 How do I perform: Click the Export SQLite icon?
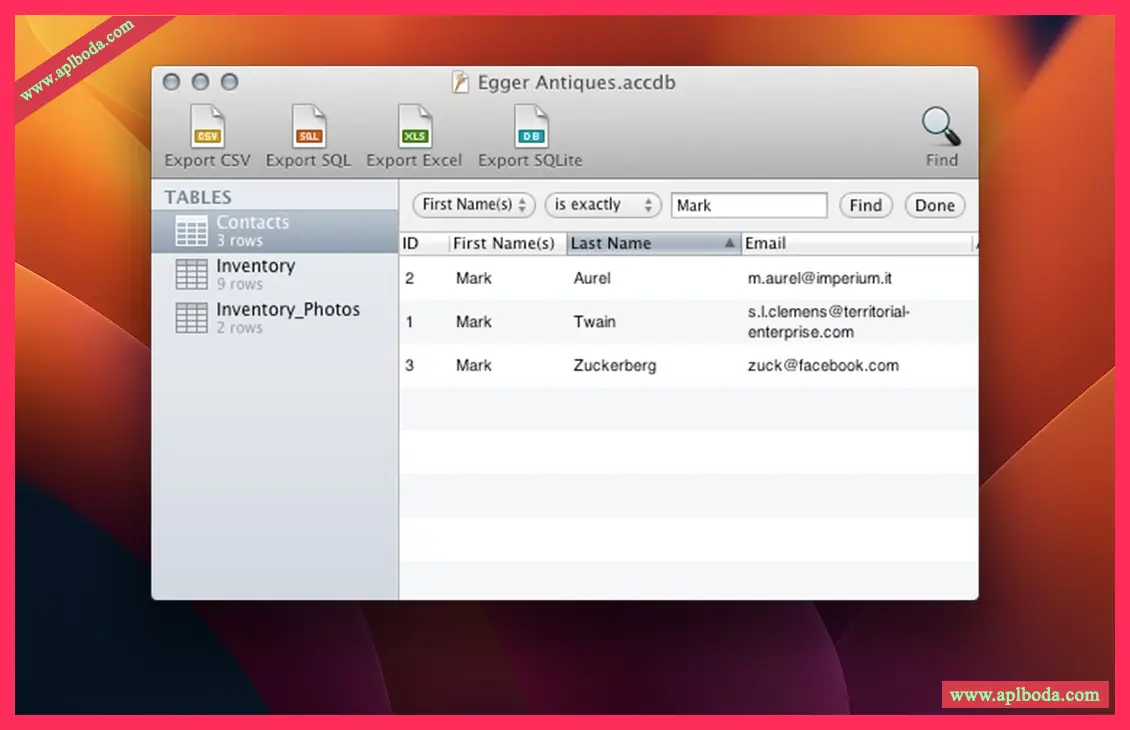click(x=530, y=128)
